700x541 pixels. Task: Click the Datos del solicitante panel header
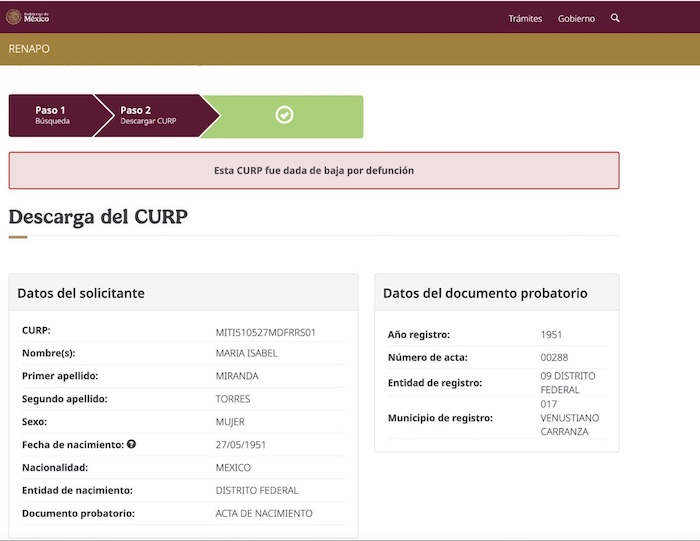(81, 293)
